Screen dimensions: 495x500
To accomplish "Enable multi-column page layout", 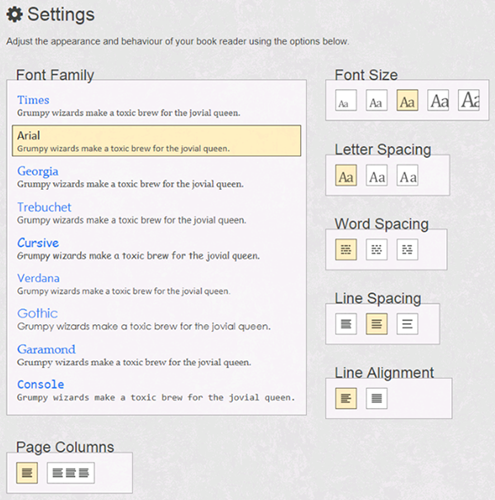I will tap(71, 473).
